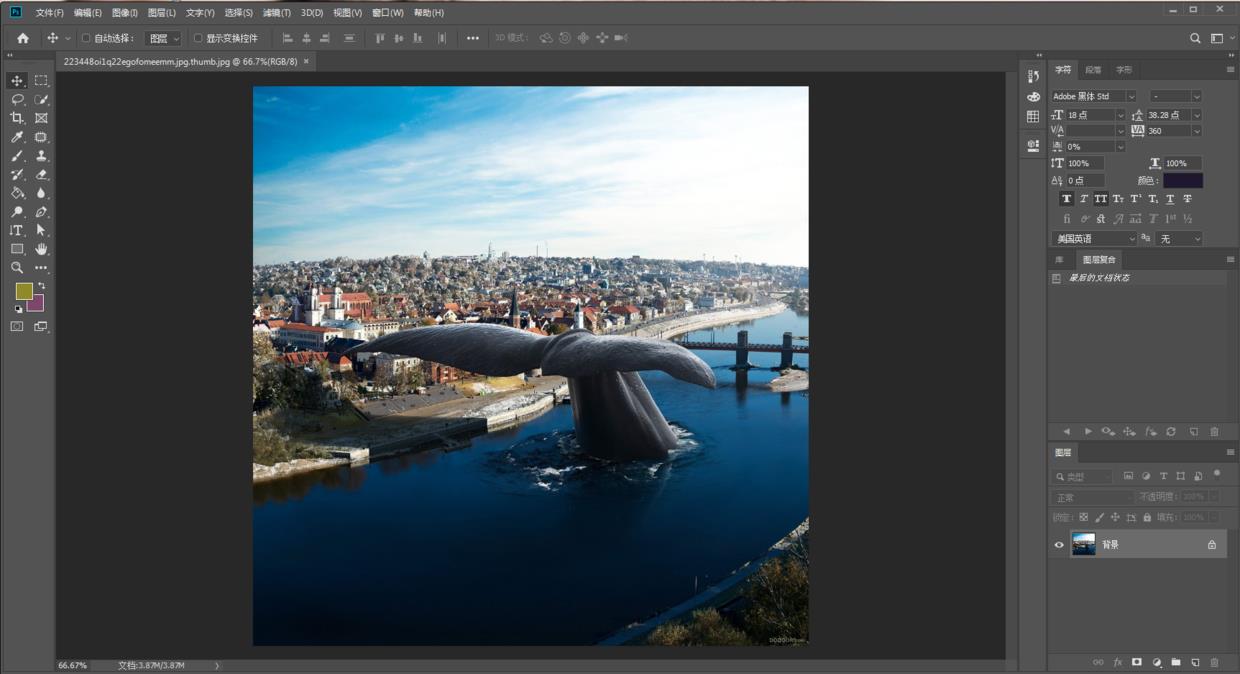The height and width of the screenshot is (674, 1240).
Task: Click the Home icon in options bar
Action: pyautogui.click(x=23, y=38)
